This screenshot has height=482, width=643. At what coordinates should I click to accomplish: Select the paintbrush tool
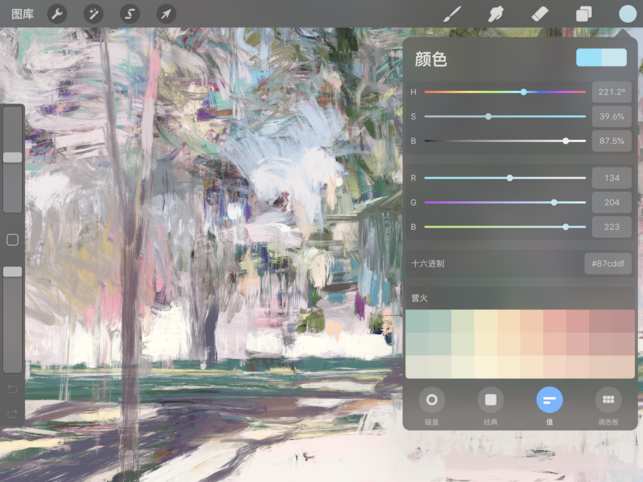pos(452,14)
